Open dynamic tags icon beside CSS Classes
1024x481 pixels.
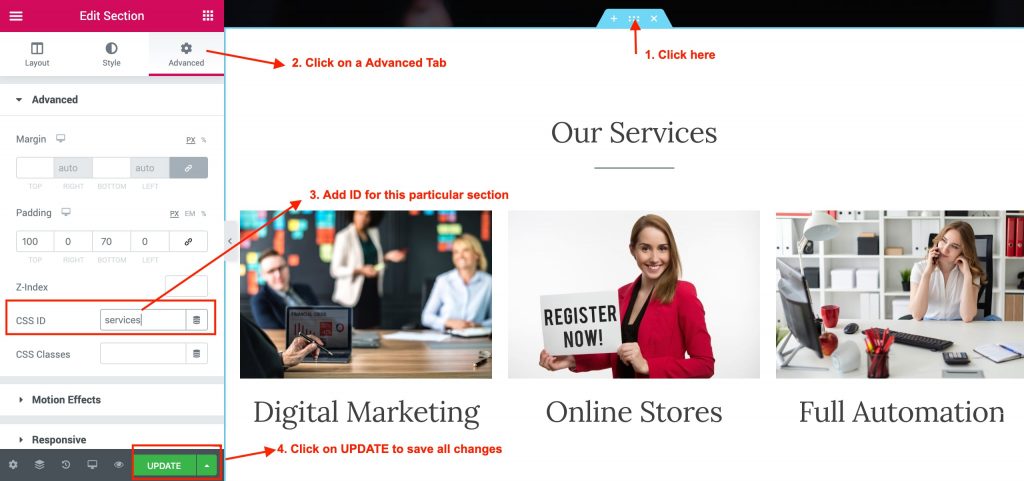click(x=197, y=354)
